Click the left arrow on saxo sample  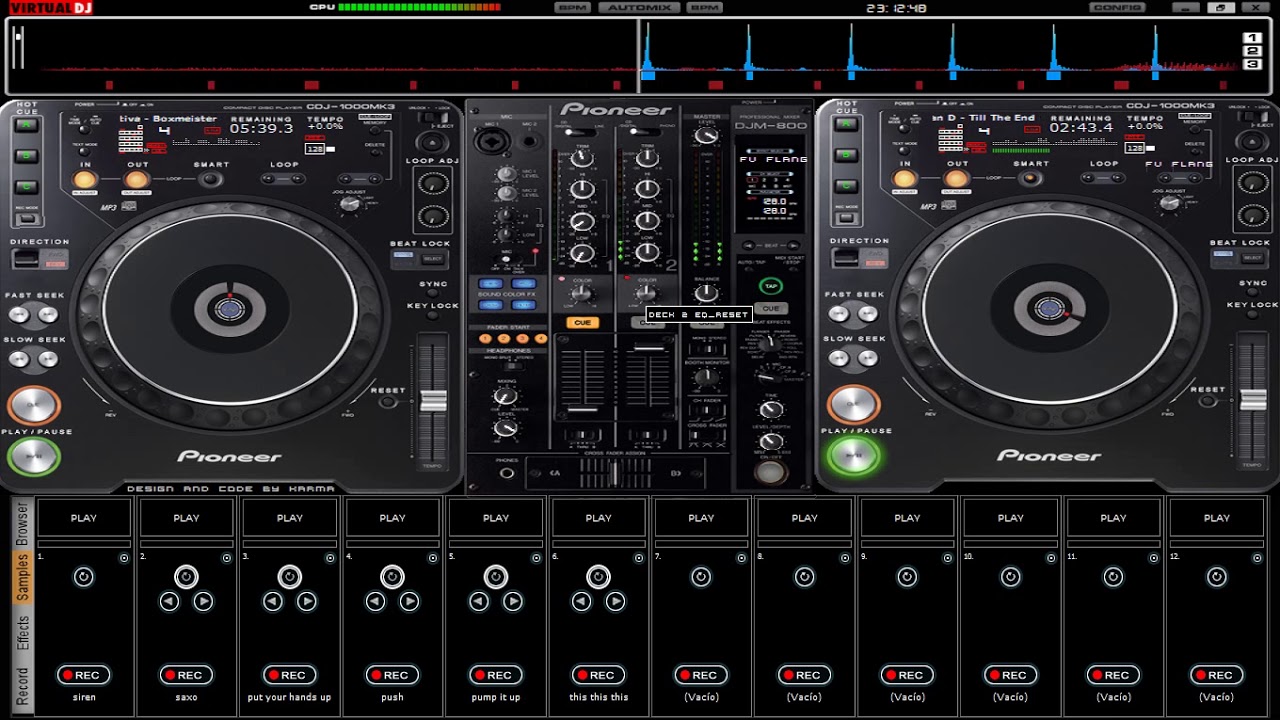click(169, 601)
